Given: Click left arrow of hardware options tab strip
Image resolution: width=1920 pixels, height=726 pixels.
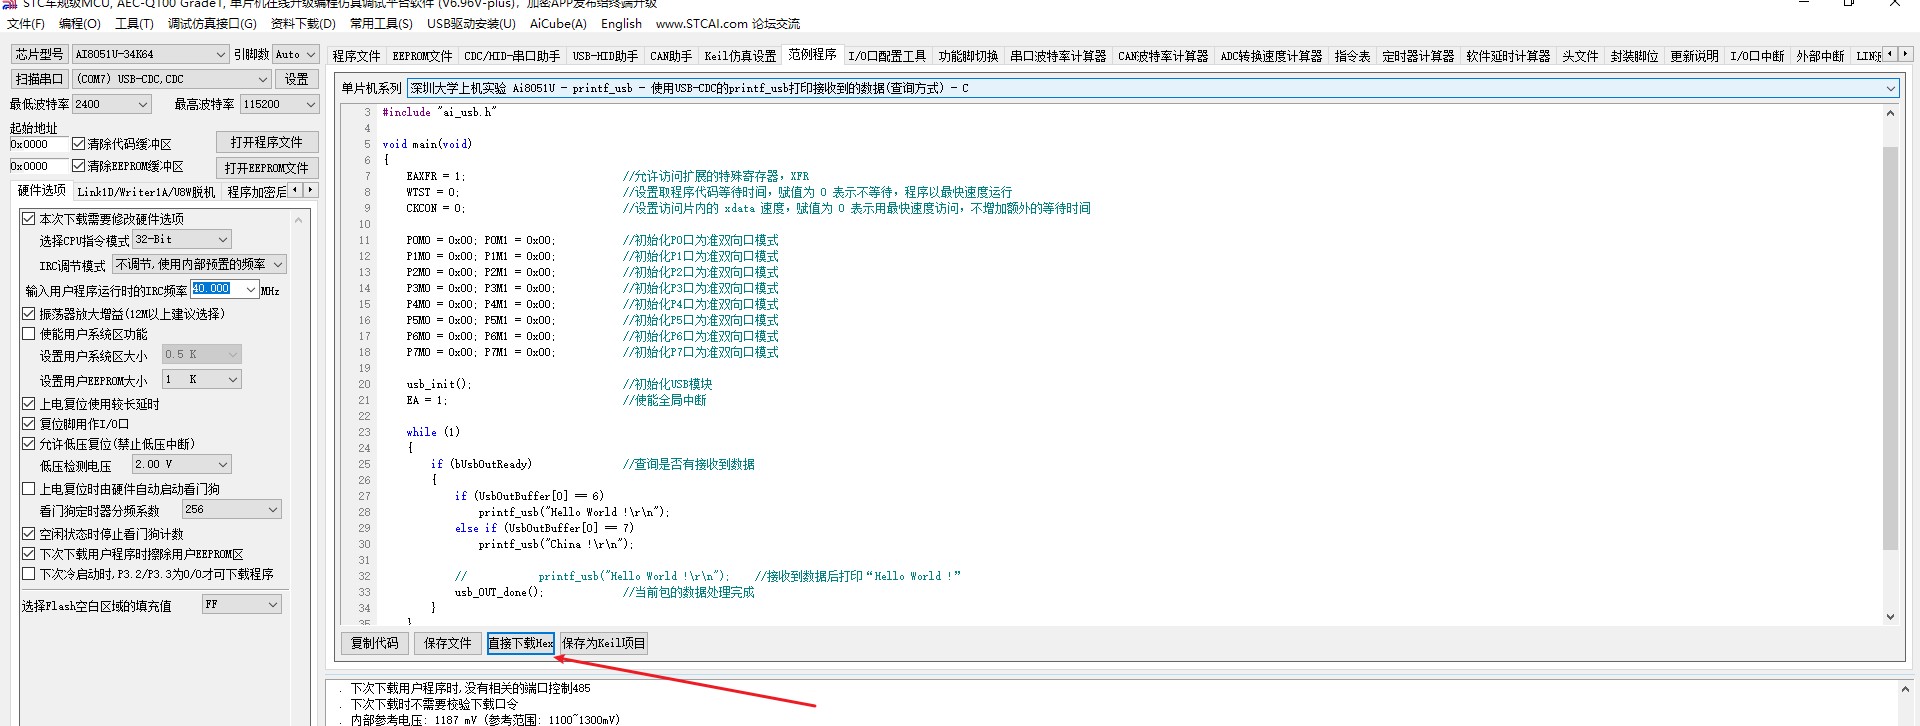Looking at the screenshot, I should (x=295, y=190).
